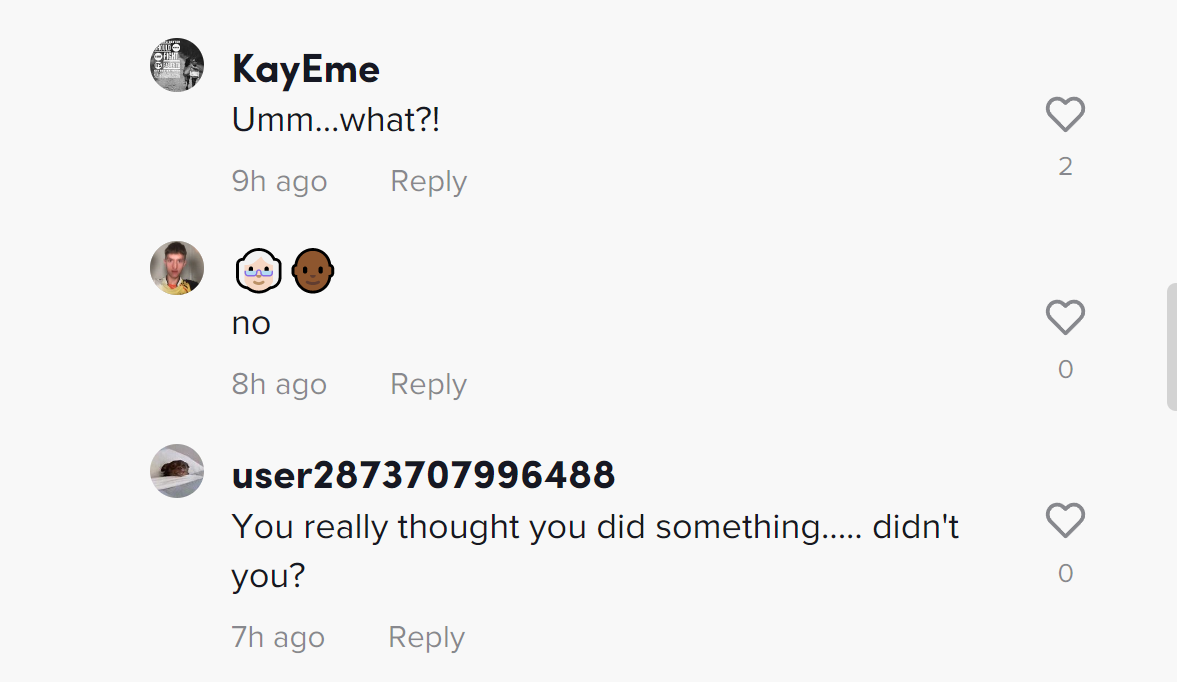Click the "9h ago" timestamp
The height and width of the screenshot is (682, 1177).
pyautogui.click(x=279, y=181)
